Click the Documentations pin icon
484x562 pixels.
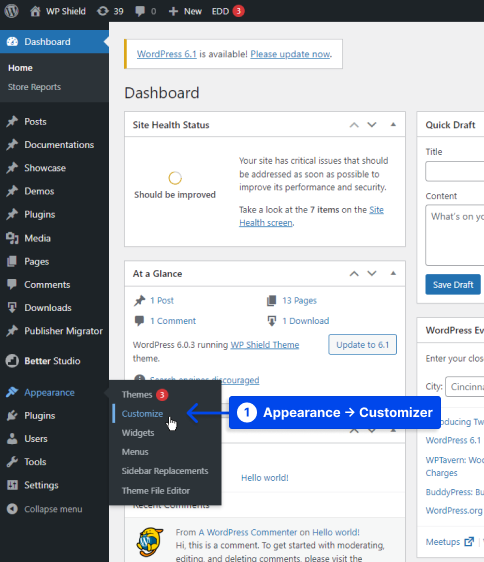coord(12,145)
